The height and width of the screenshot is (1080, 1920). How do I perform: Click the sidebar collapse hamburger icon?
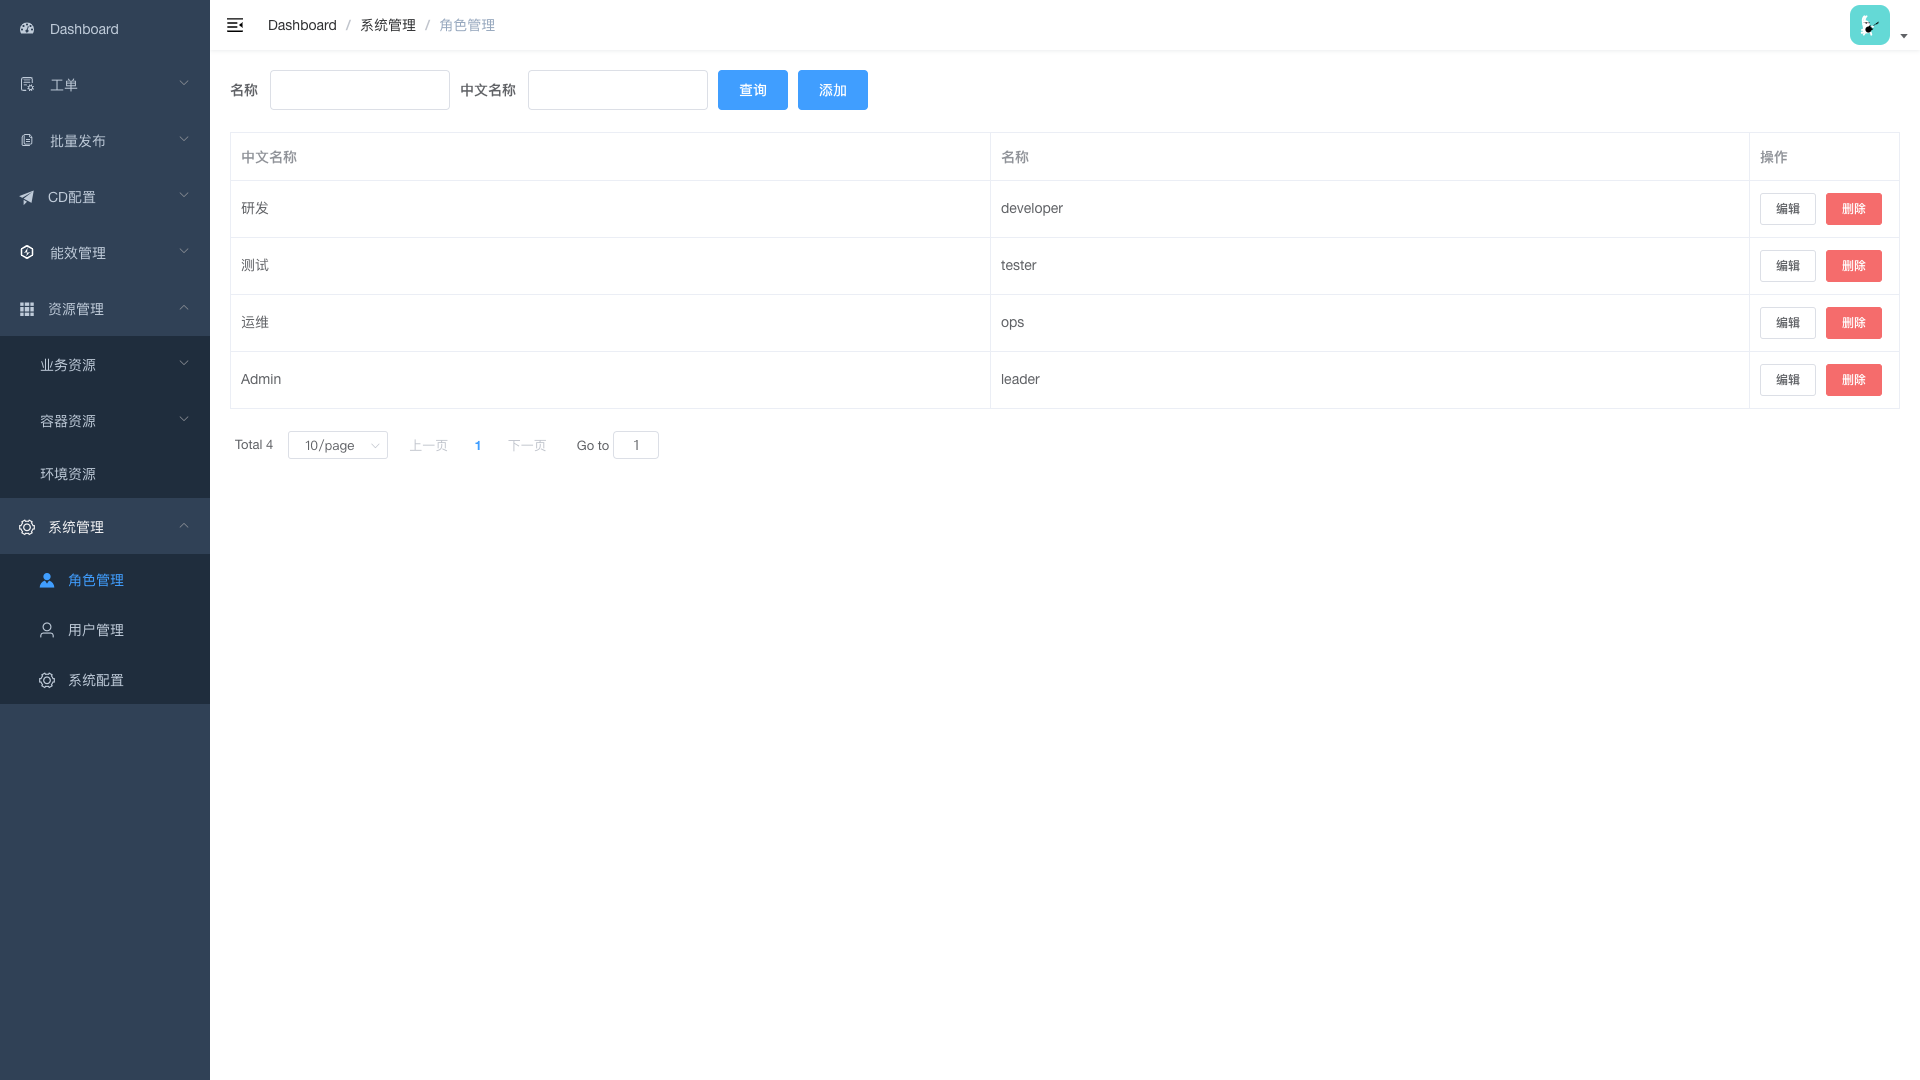[x=235, y=25]
